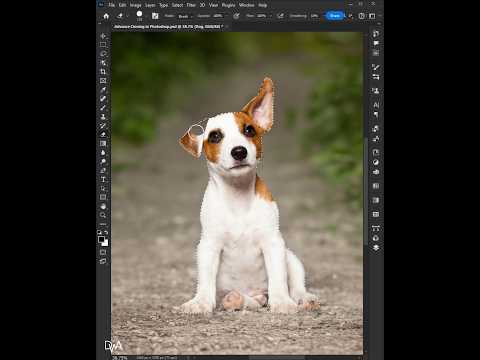Select the Move tool
The height and width of the screenshot is (360, 480).
pyautogui.click(x=103, y=36)
